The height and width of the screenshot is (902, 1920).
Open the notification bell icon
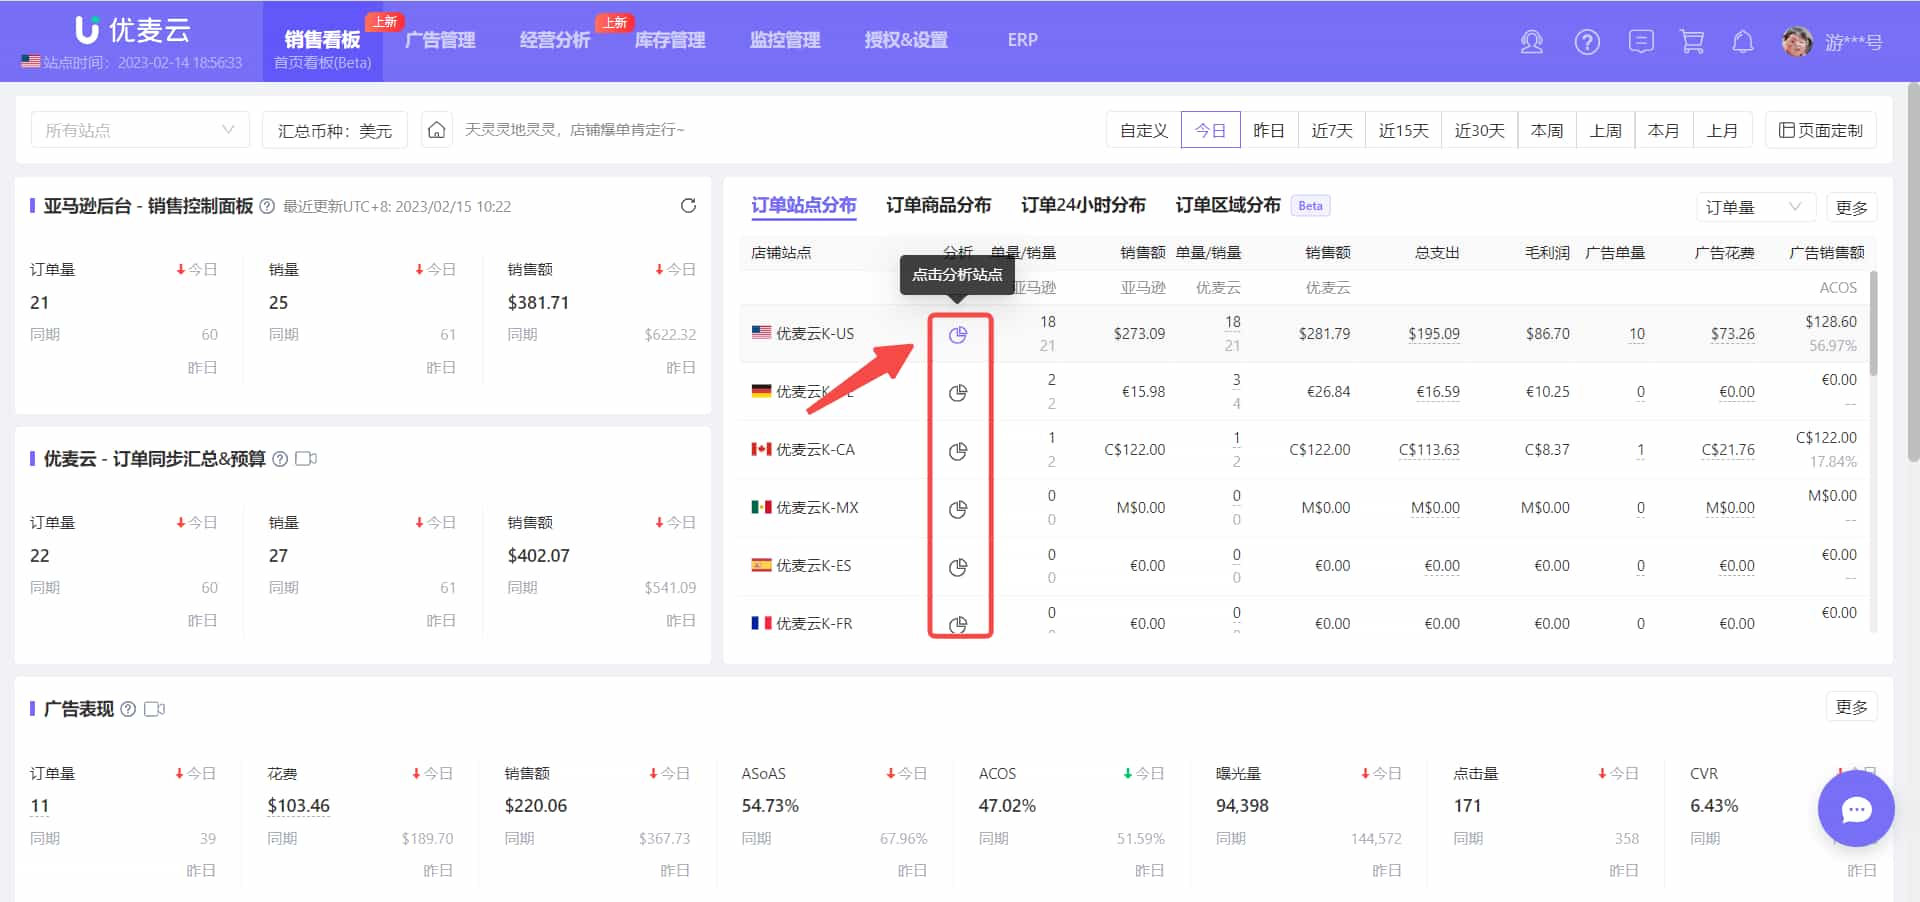click(x=1743, y=41)
